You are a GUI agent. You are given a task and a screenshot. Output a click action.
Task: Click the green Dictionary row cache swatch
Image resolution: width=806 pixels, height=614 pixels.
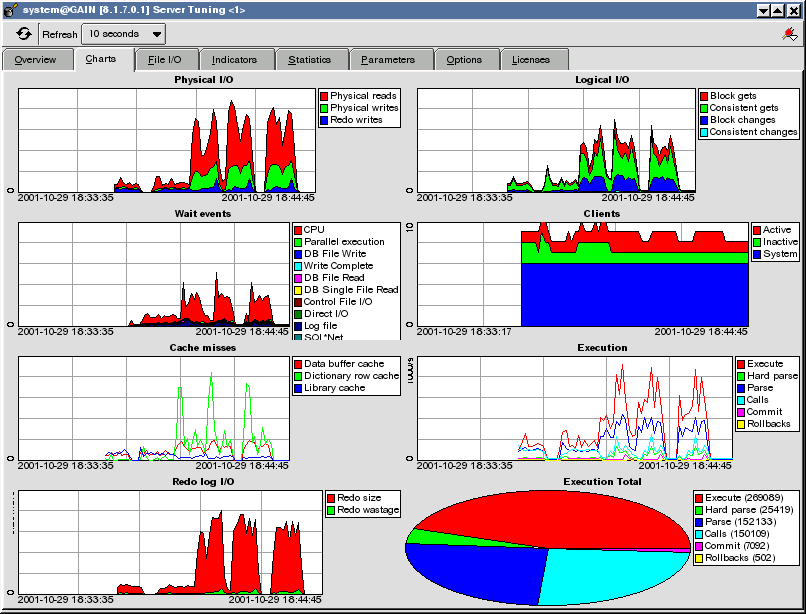(298, 376)
